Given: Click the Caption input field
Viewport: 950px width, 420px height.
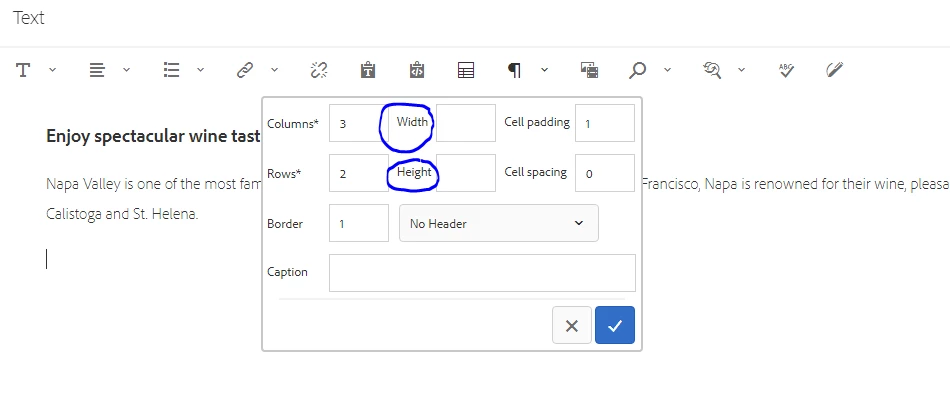Looking at the screenshot, I should click(482, 273).
